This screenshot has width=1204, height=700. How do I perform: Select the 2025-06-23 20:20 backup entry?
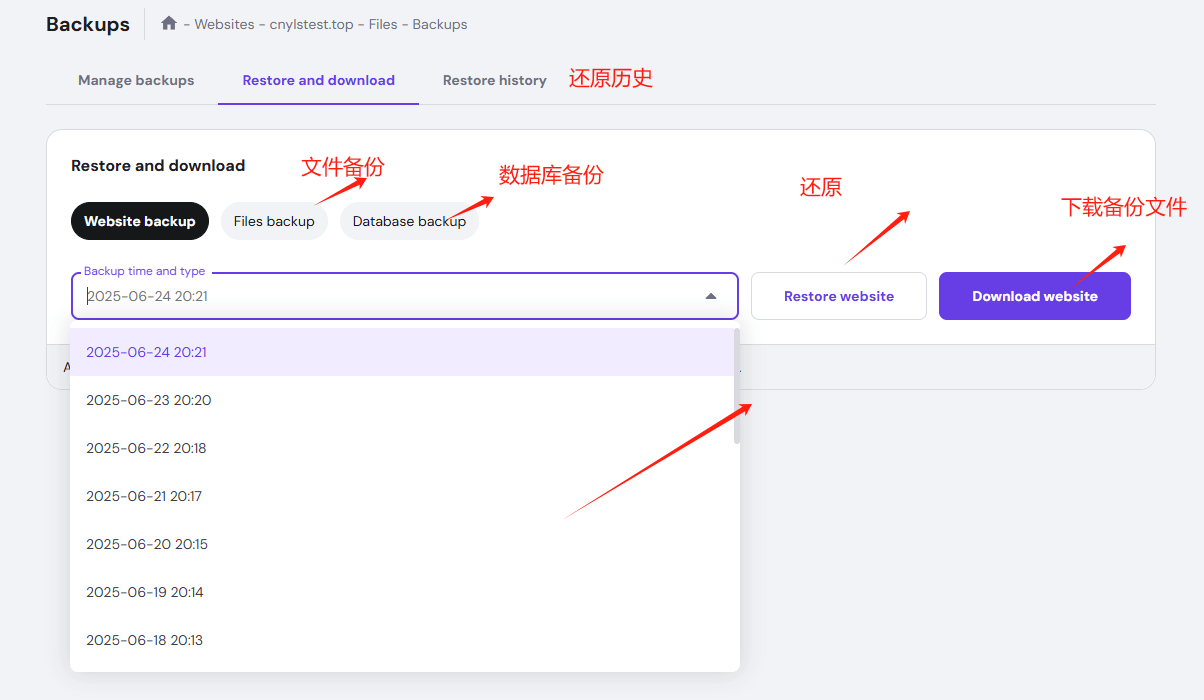148,400
